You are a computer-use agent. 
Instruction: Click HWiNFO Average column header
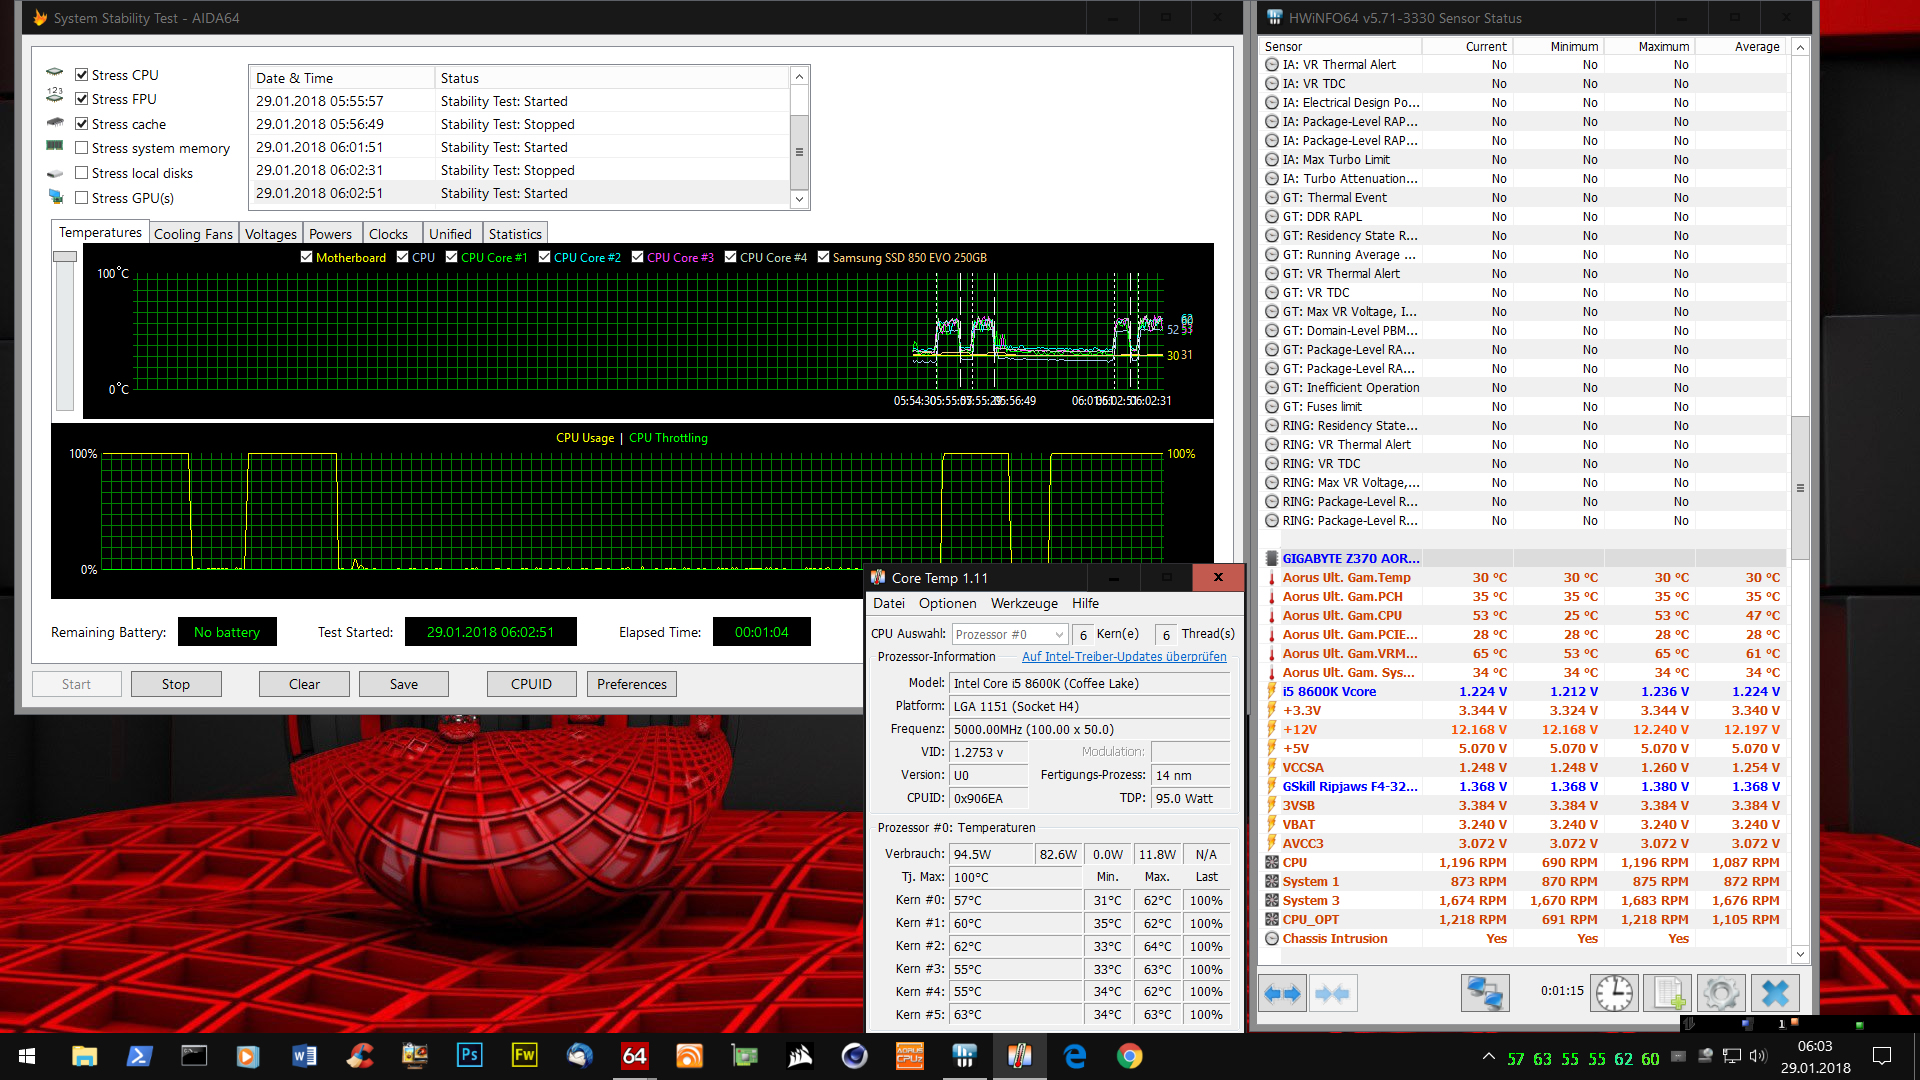(x=1740, y=47)
